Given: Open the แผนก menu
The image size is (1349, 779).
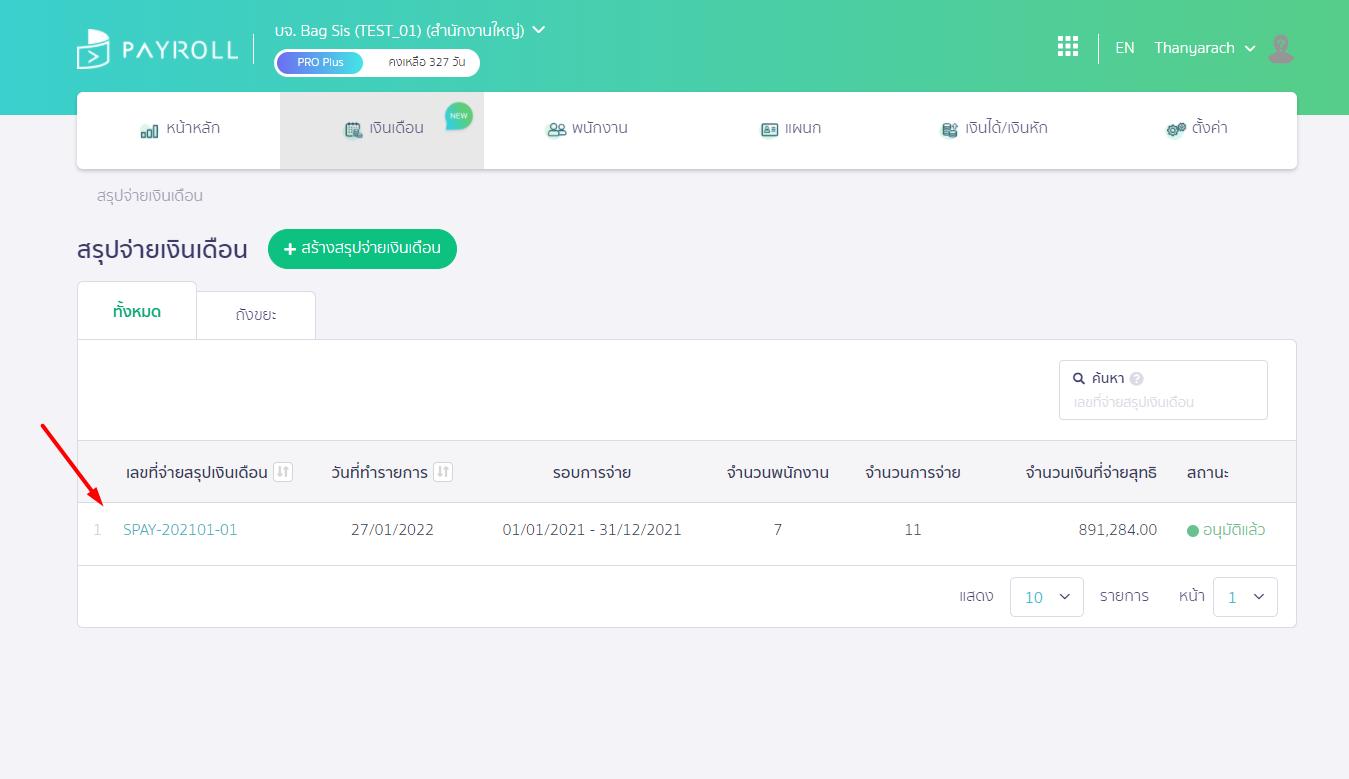Looking at the screenshot, I should [790, 130].
